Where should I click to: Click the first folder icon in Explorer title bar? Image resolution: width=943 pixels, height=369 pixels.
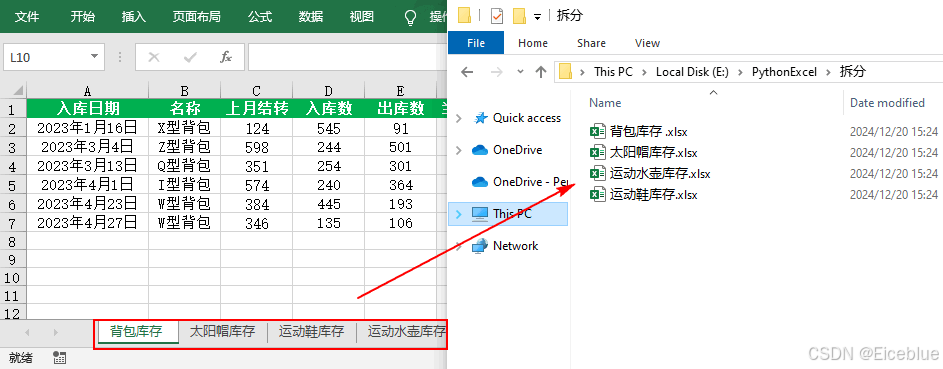click(x=464, y=16)
